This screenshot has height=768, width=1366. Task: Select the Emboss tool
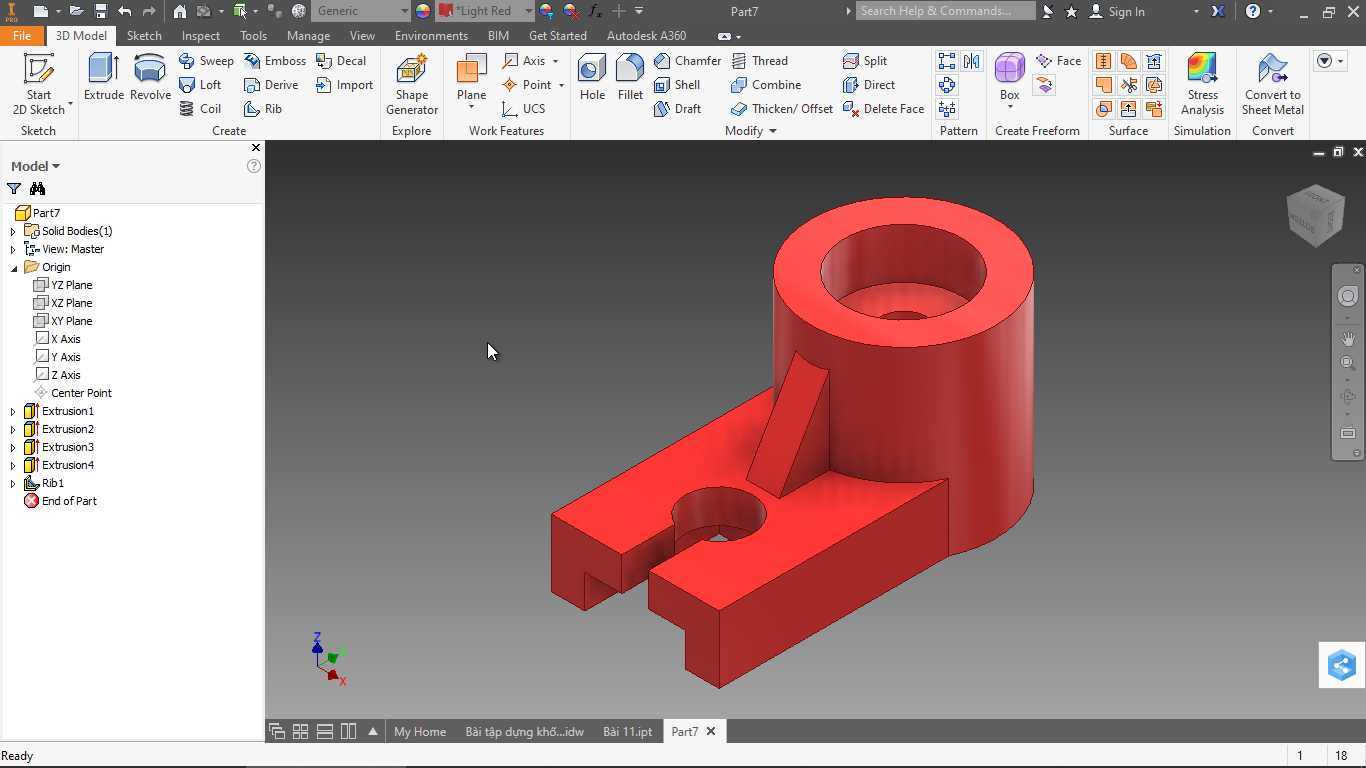(275, 61)
